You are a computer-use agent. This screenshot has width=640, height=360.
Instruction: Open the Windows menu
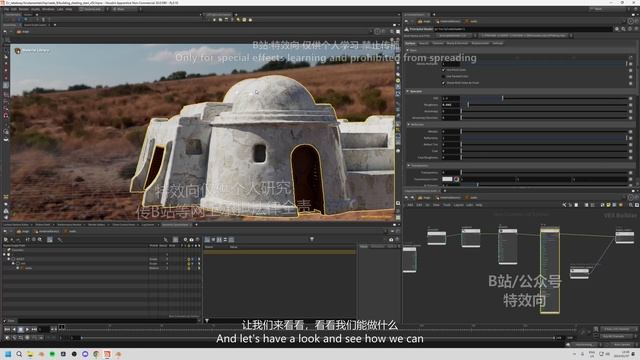click(48, 9)
